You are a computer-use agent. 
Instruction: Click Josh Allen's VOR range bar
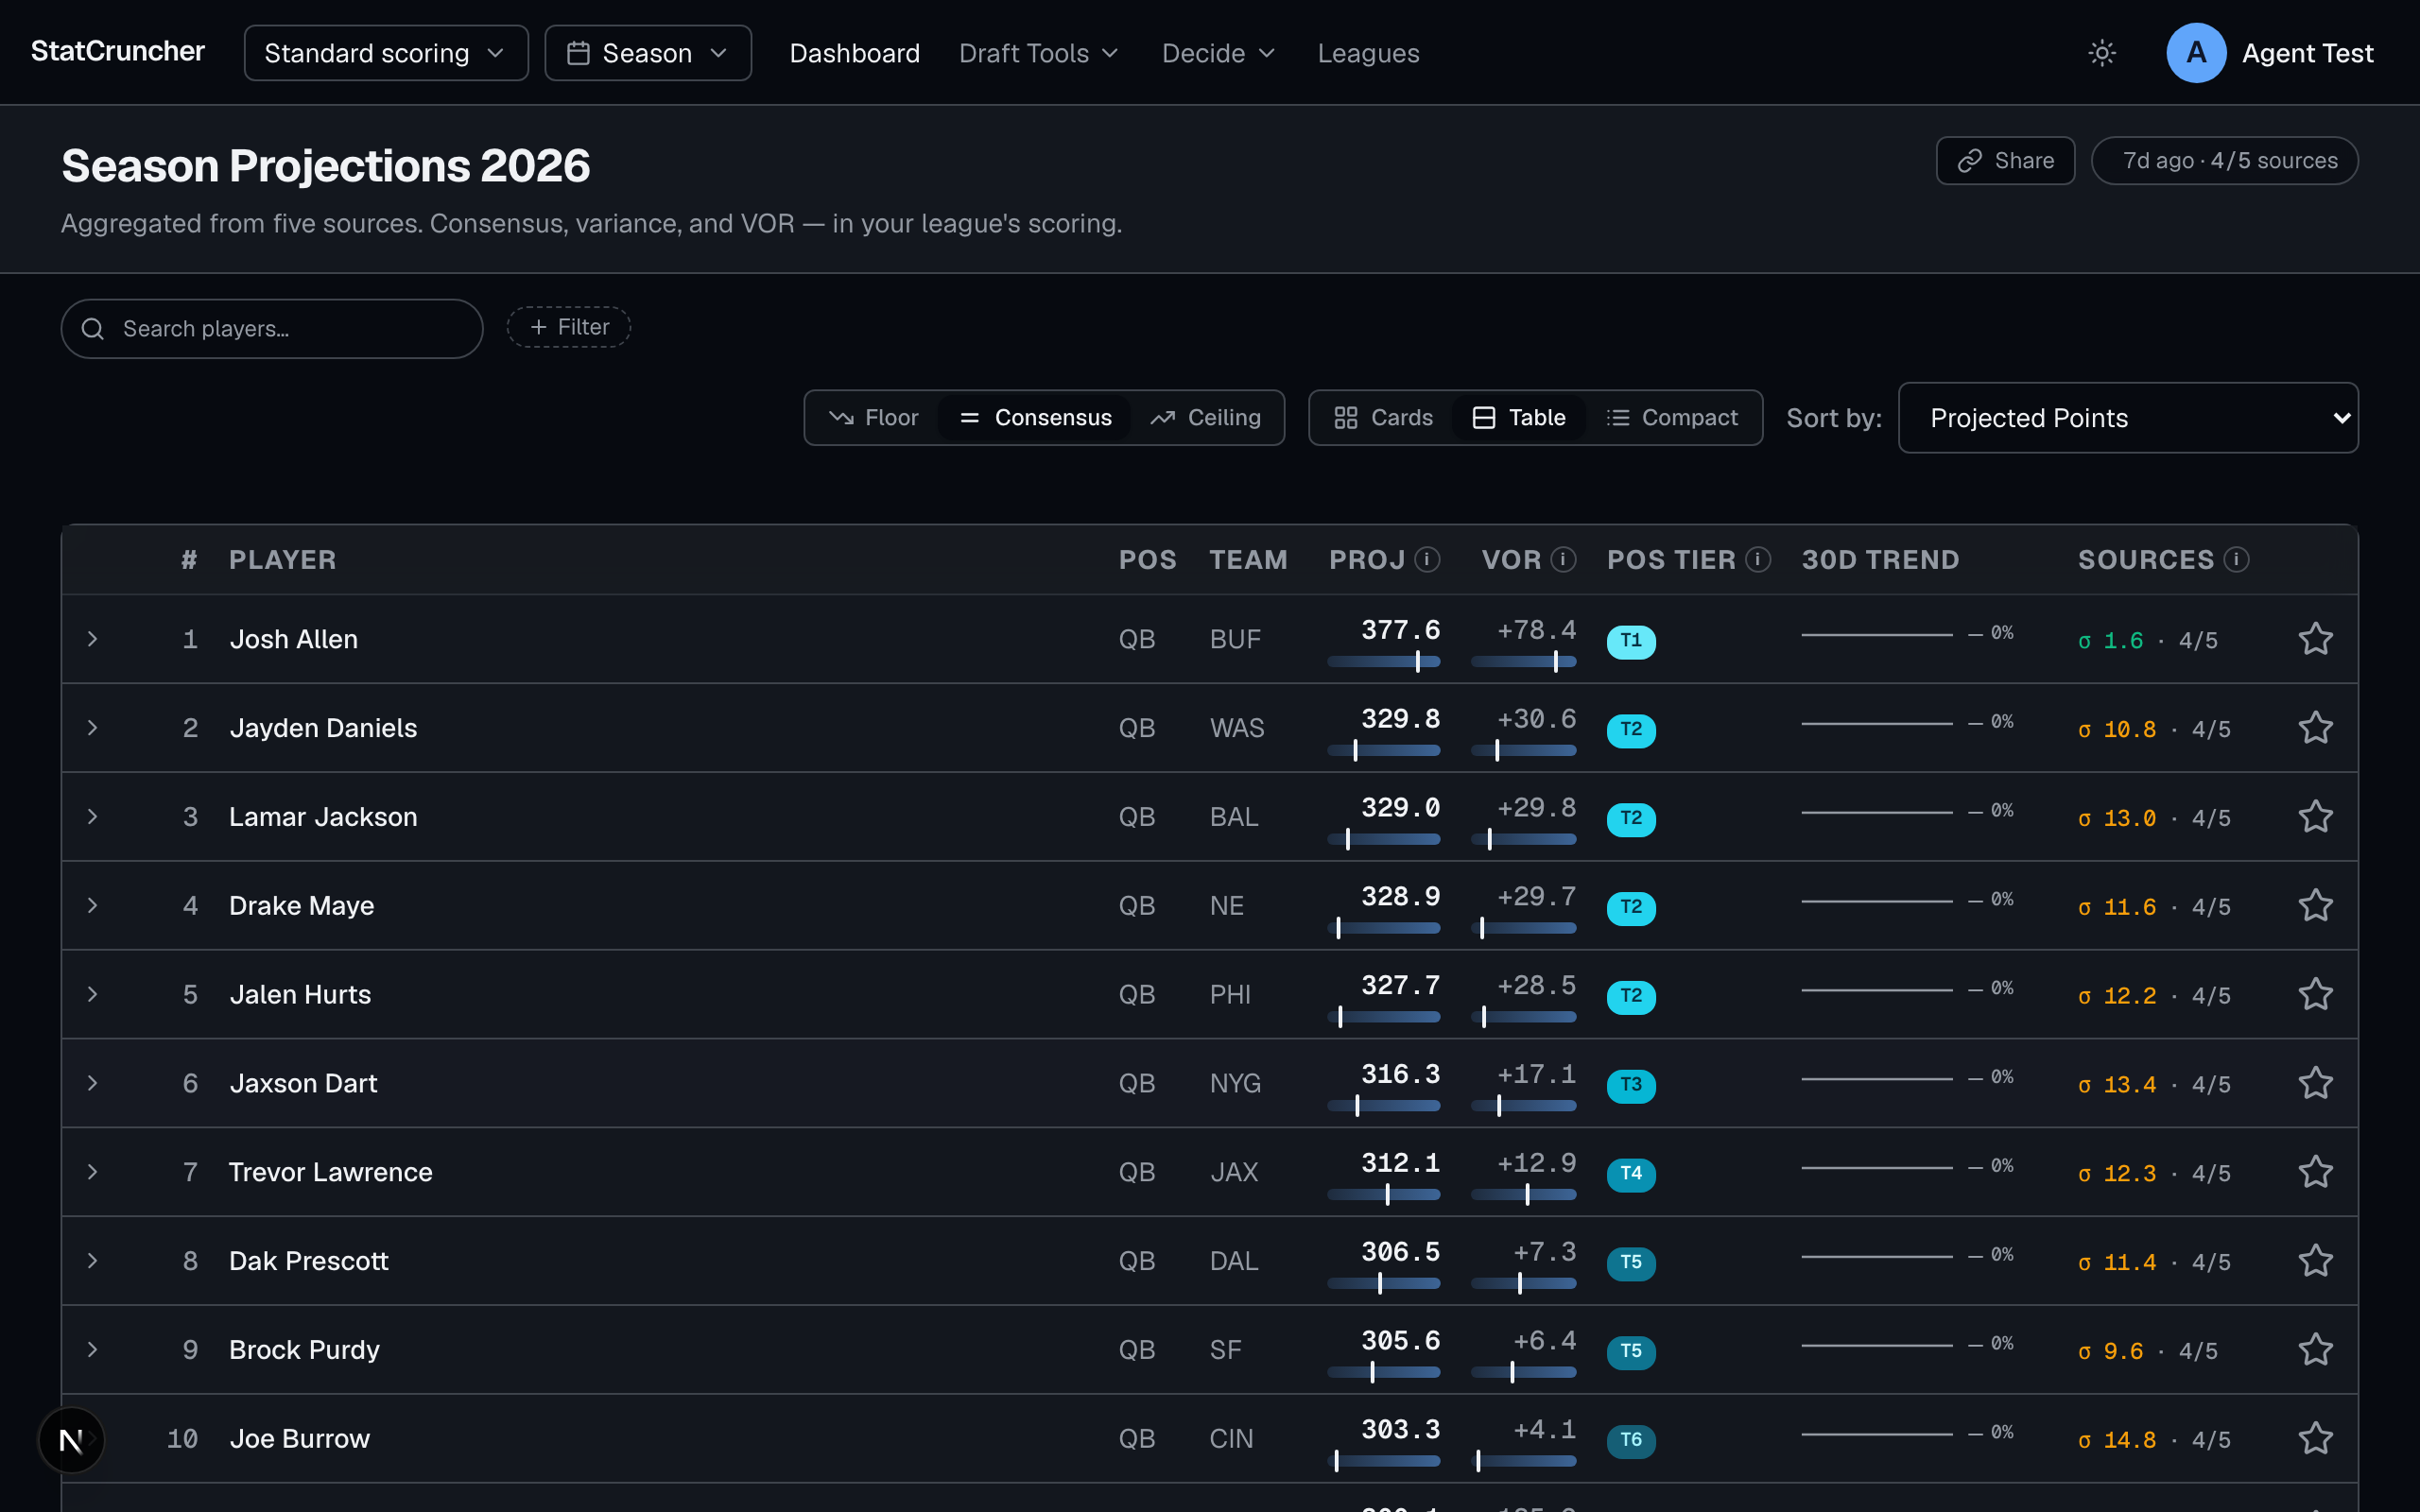[x=1524, y=661]
